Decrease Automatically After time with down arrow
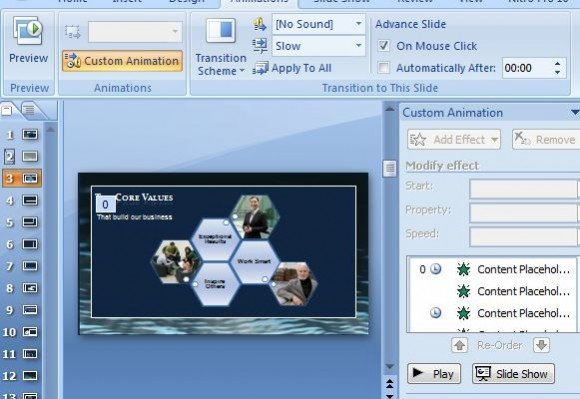 557,72
